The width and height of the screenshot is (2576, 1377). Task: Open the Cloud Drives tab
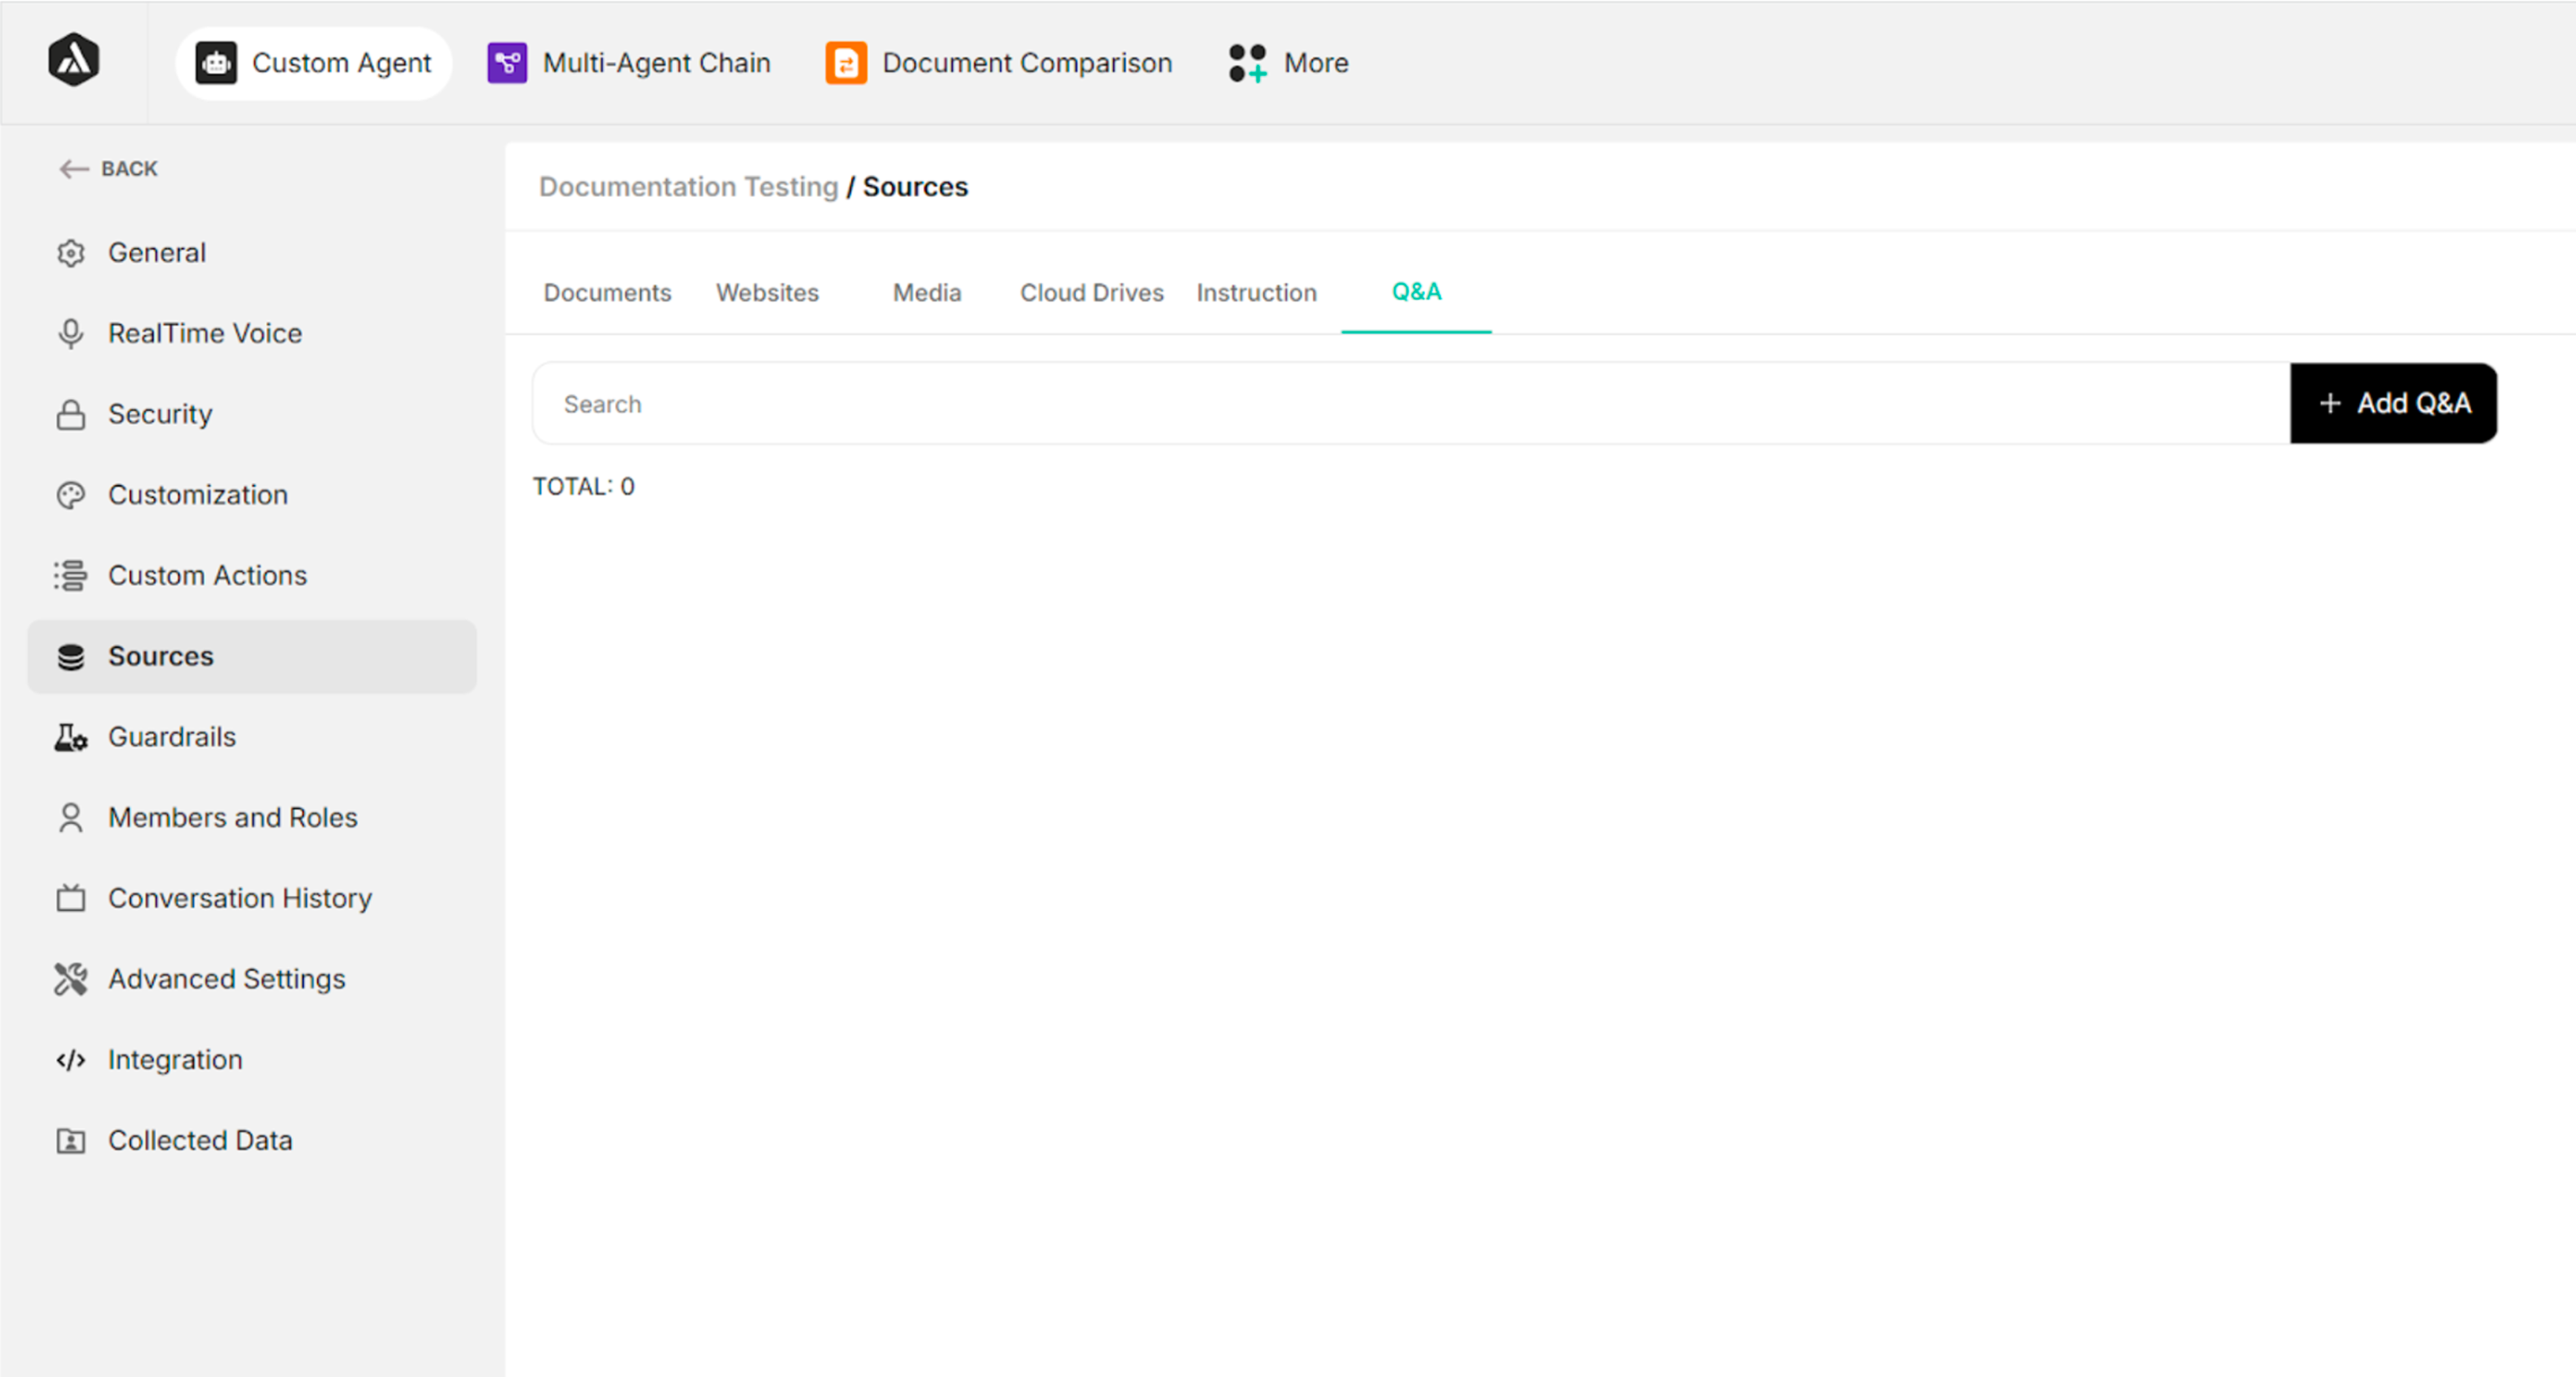1091,293
